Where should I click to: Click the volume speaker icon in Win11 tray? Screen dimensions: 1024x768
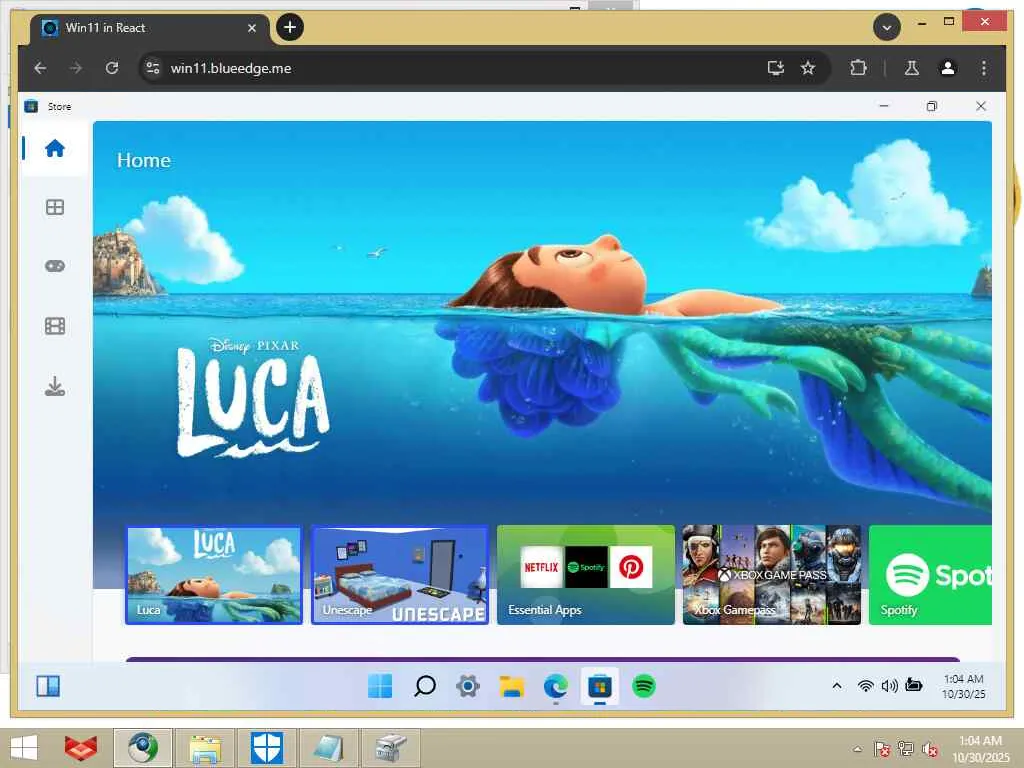click(889, 686)
